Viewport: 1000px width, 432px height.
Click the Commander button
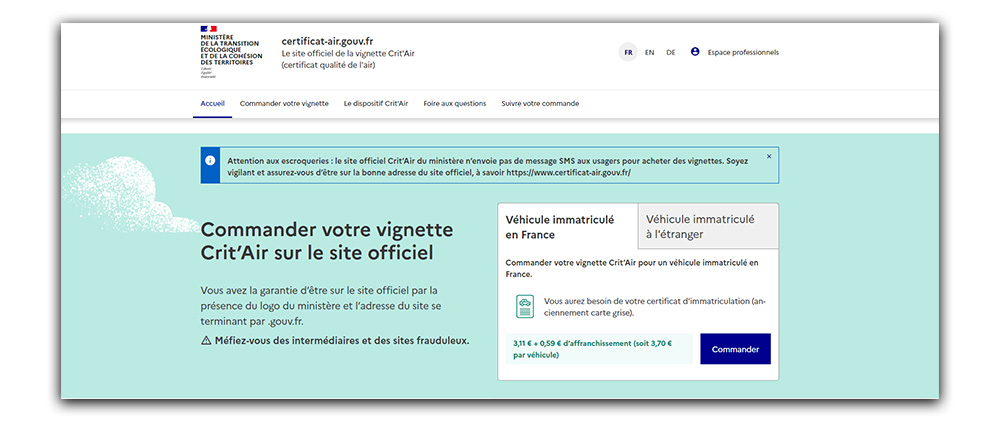[735, 349]
